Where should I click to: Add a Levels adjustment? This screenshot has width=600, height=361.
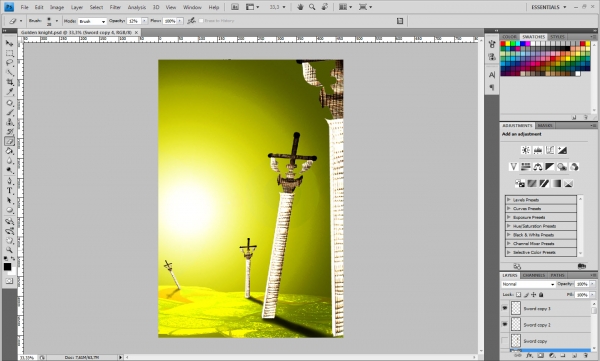pyautogui.click(x=538, y=150)
